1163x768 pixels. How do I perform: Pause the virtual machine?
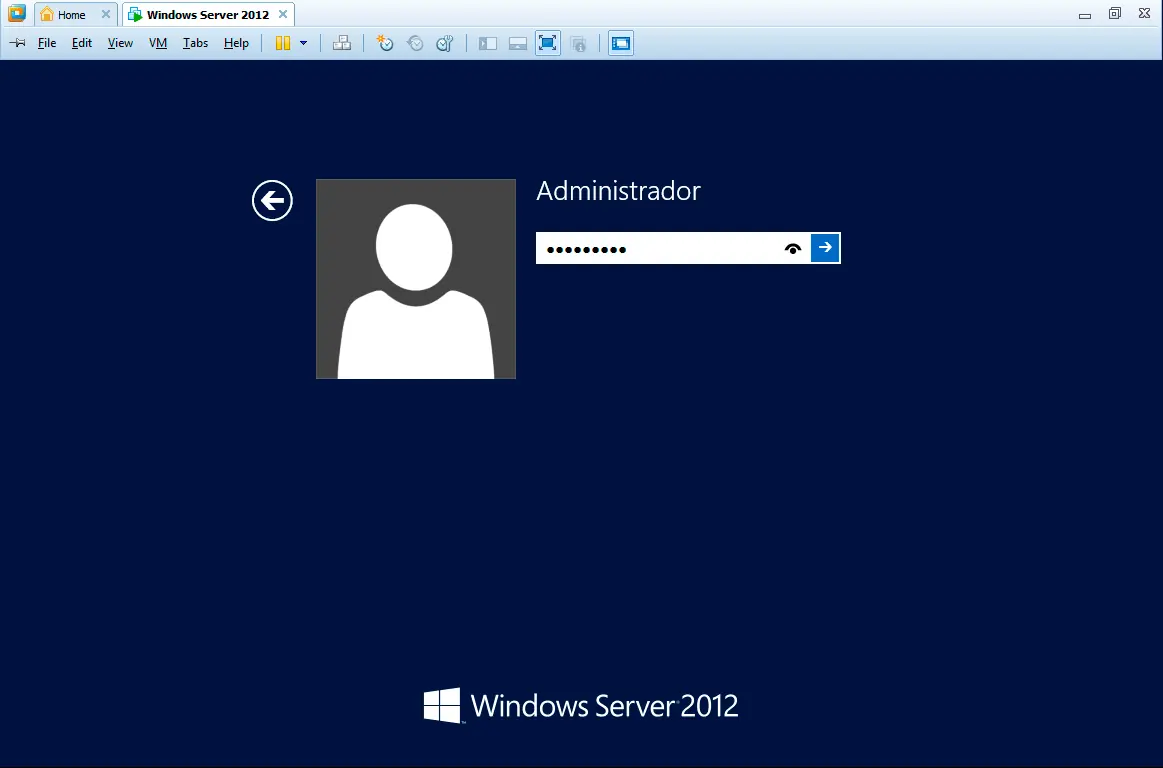click(x=283, y=43)
